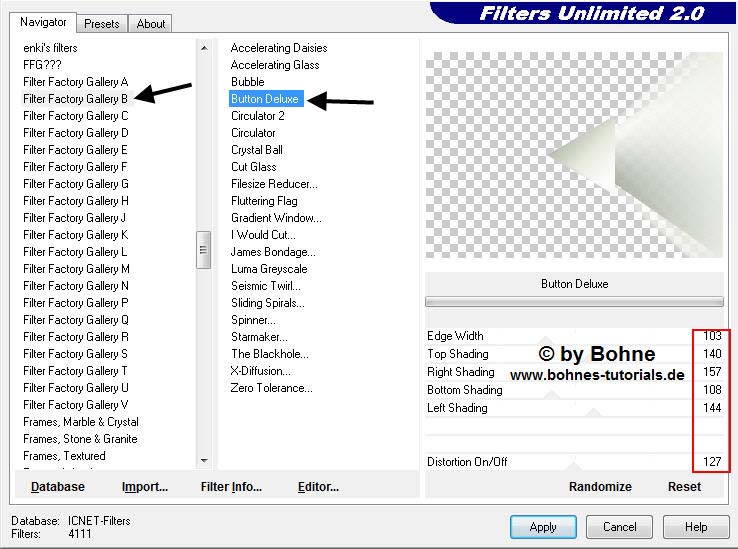Switch to the Presets tab

pyautogui.click(x=102, y=23)
